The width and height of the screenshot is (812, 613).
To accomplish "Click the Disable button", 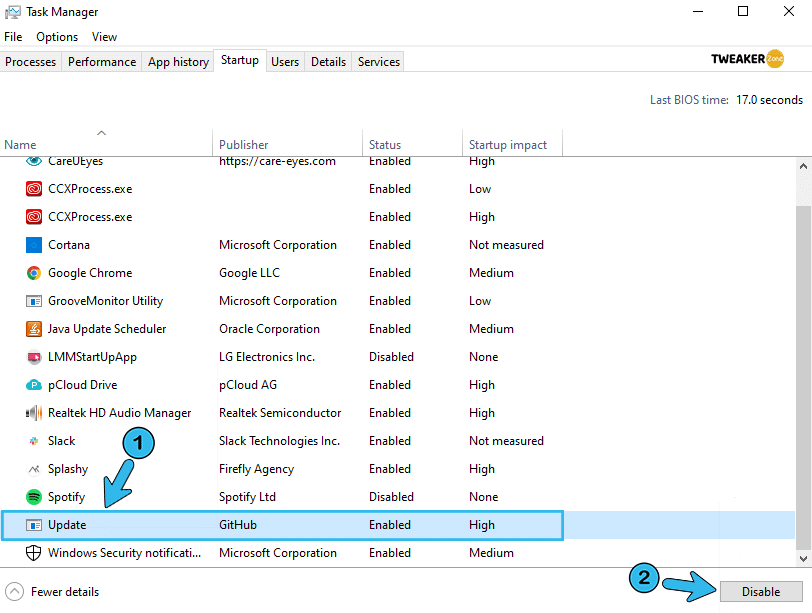I will [x=761, y=591].
